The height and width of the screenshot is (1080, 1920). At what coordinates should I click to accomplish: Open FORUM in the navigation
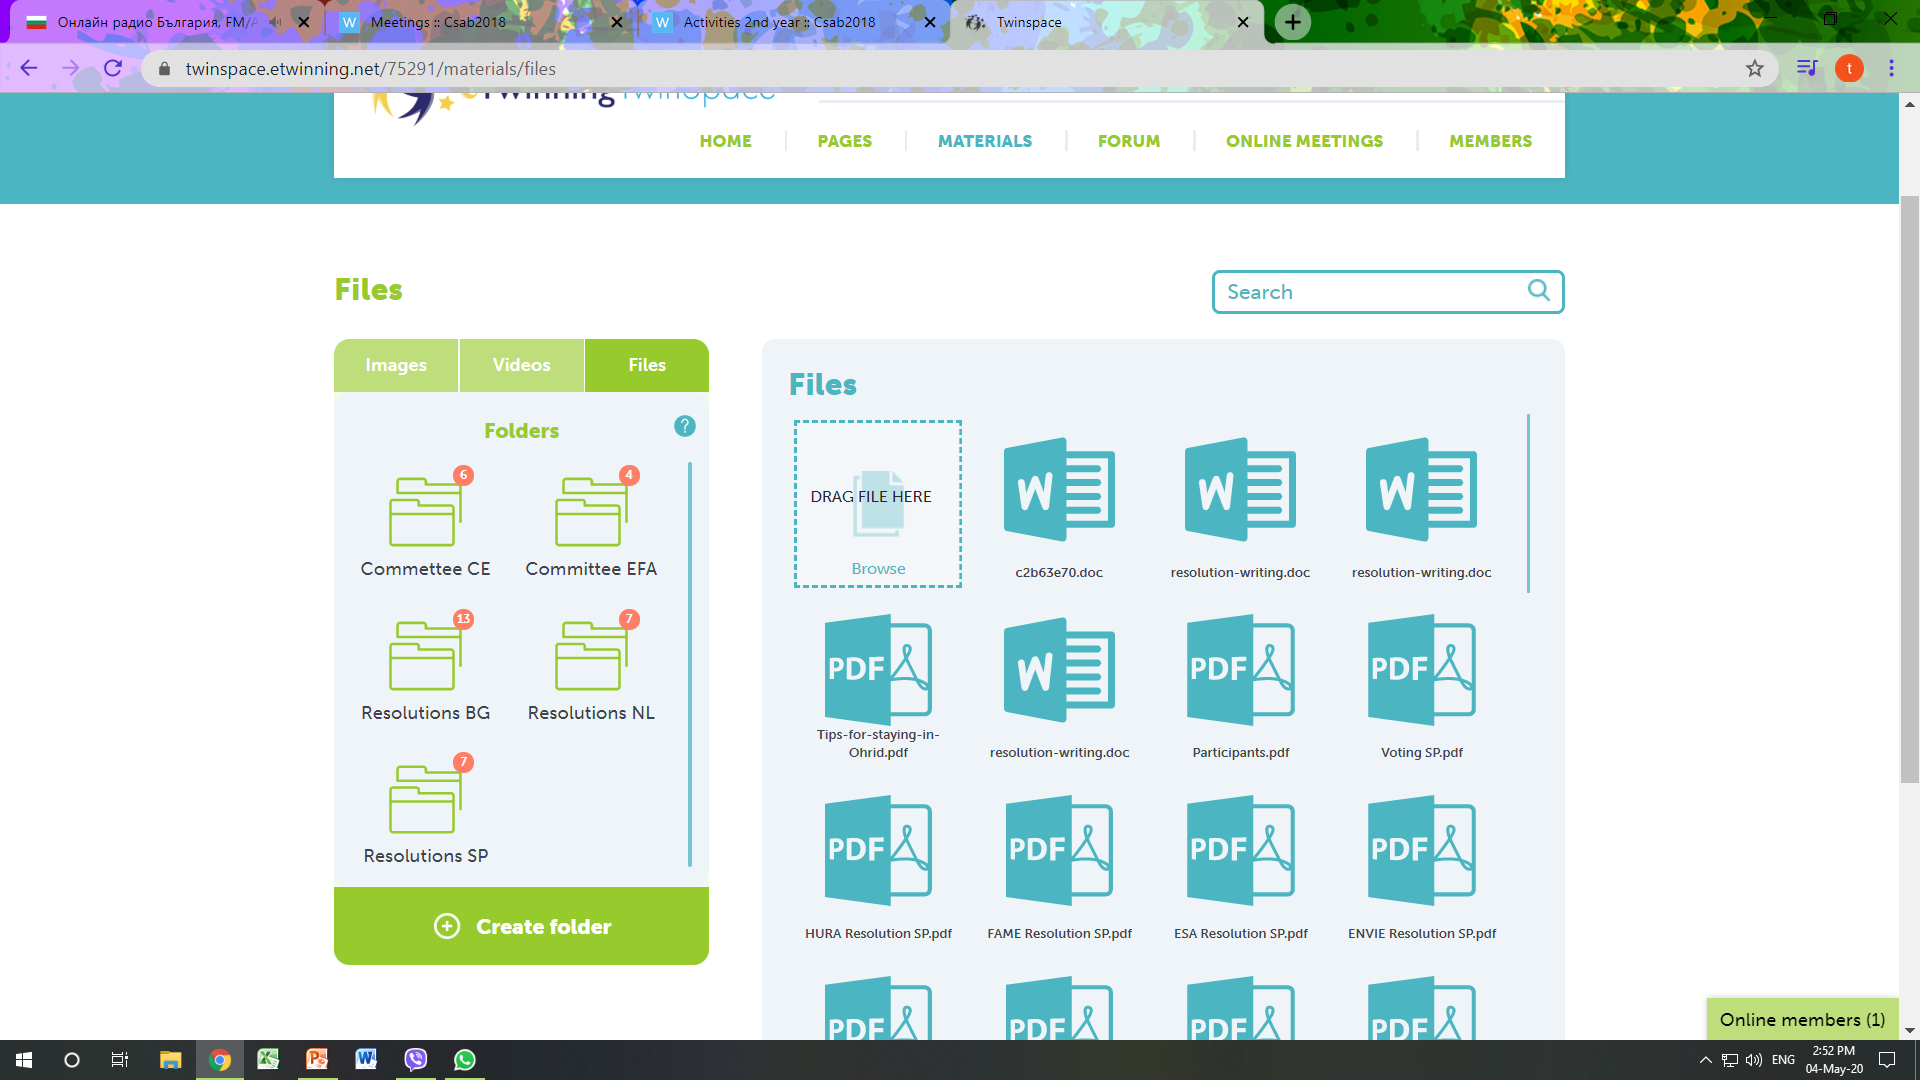(1129, 141)
